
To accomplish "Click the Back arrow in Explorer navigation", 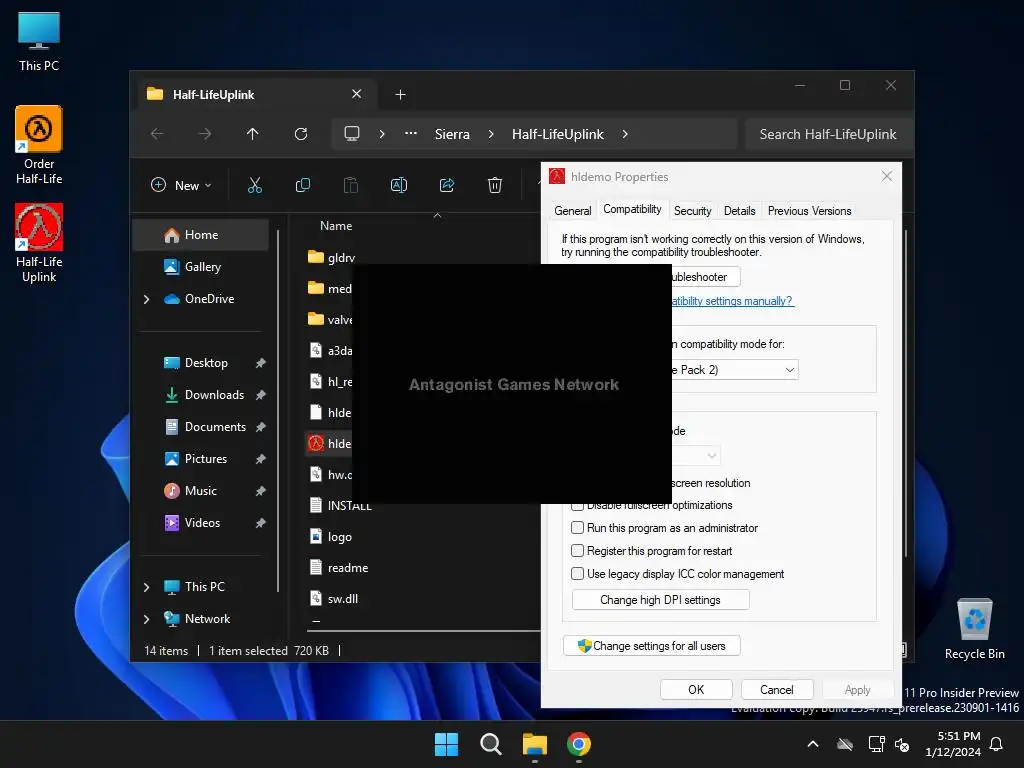I will pyautogui.click(x=157, y=134).
